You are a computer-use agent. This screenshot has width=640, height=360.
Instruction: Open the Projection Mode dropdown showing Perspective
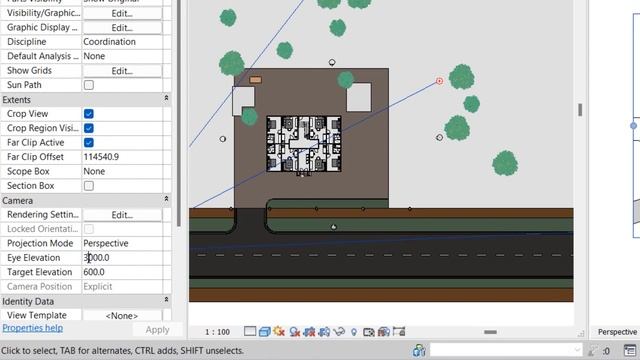pyautogui.click(x=122, y=243)
